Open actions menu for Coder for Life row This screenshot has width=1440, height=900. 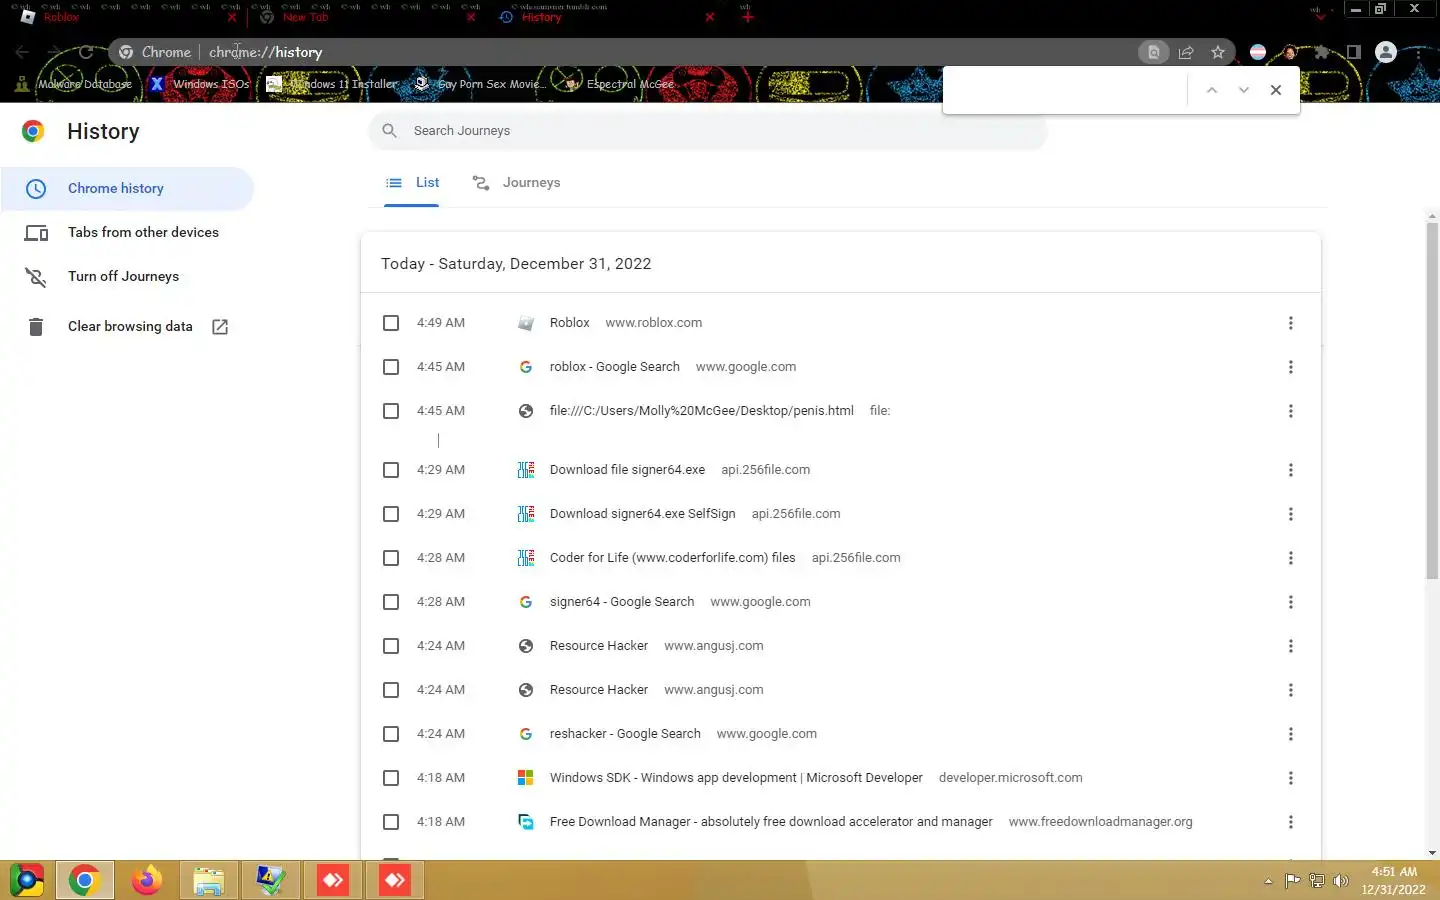click(1291, 558)
